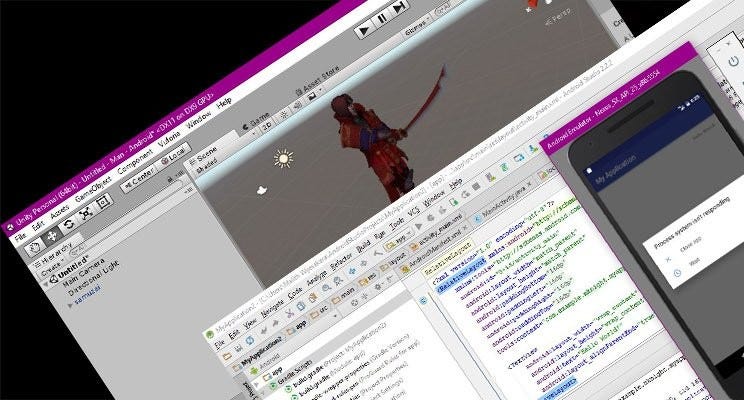Viewport: 744px width, 400px height.
Task: Open the Gizmos dropdown in Scene view
Action: (417, 26)
